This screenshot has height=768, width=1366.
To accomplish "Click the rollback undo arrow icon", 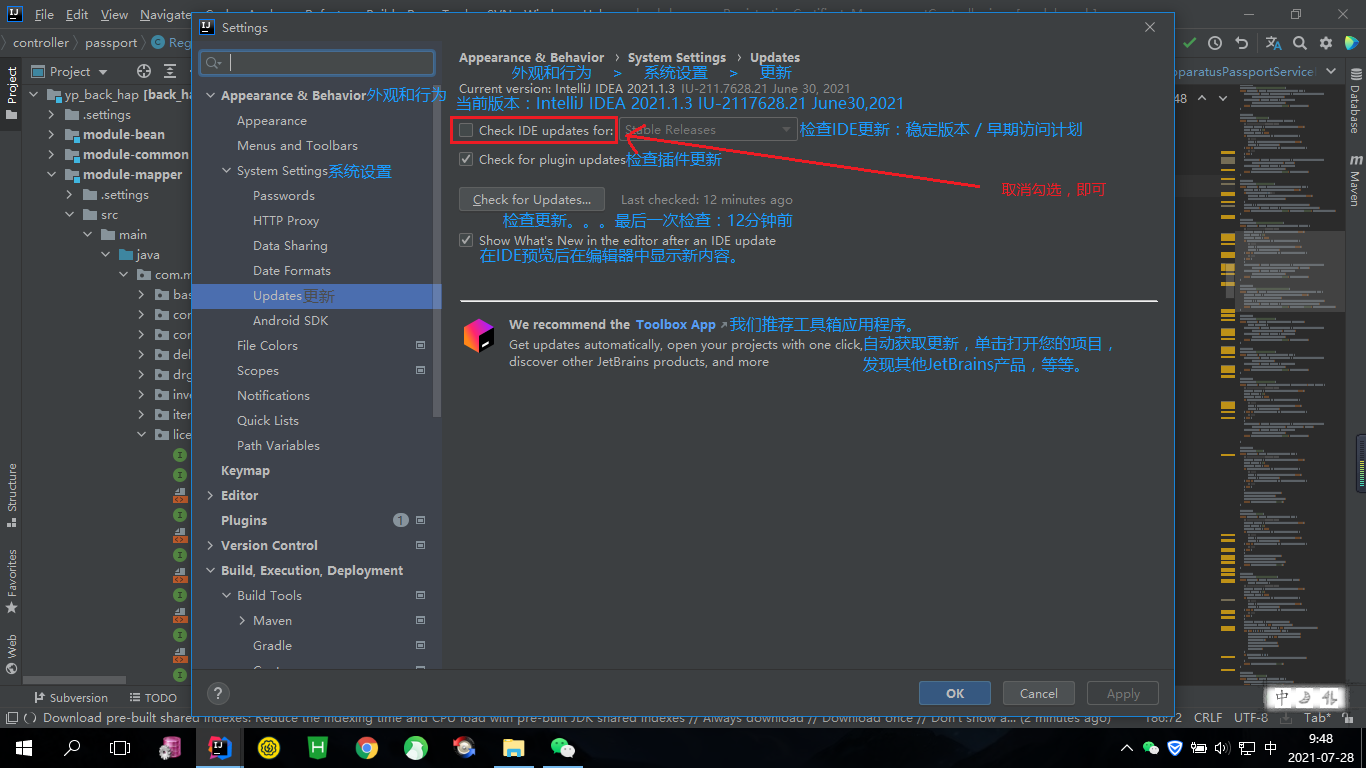I will coord(1241,43).
